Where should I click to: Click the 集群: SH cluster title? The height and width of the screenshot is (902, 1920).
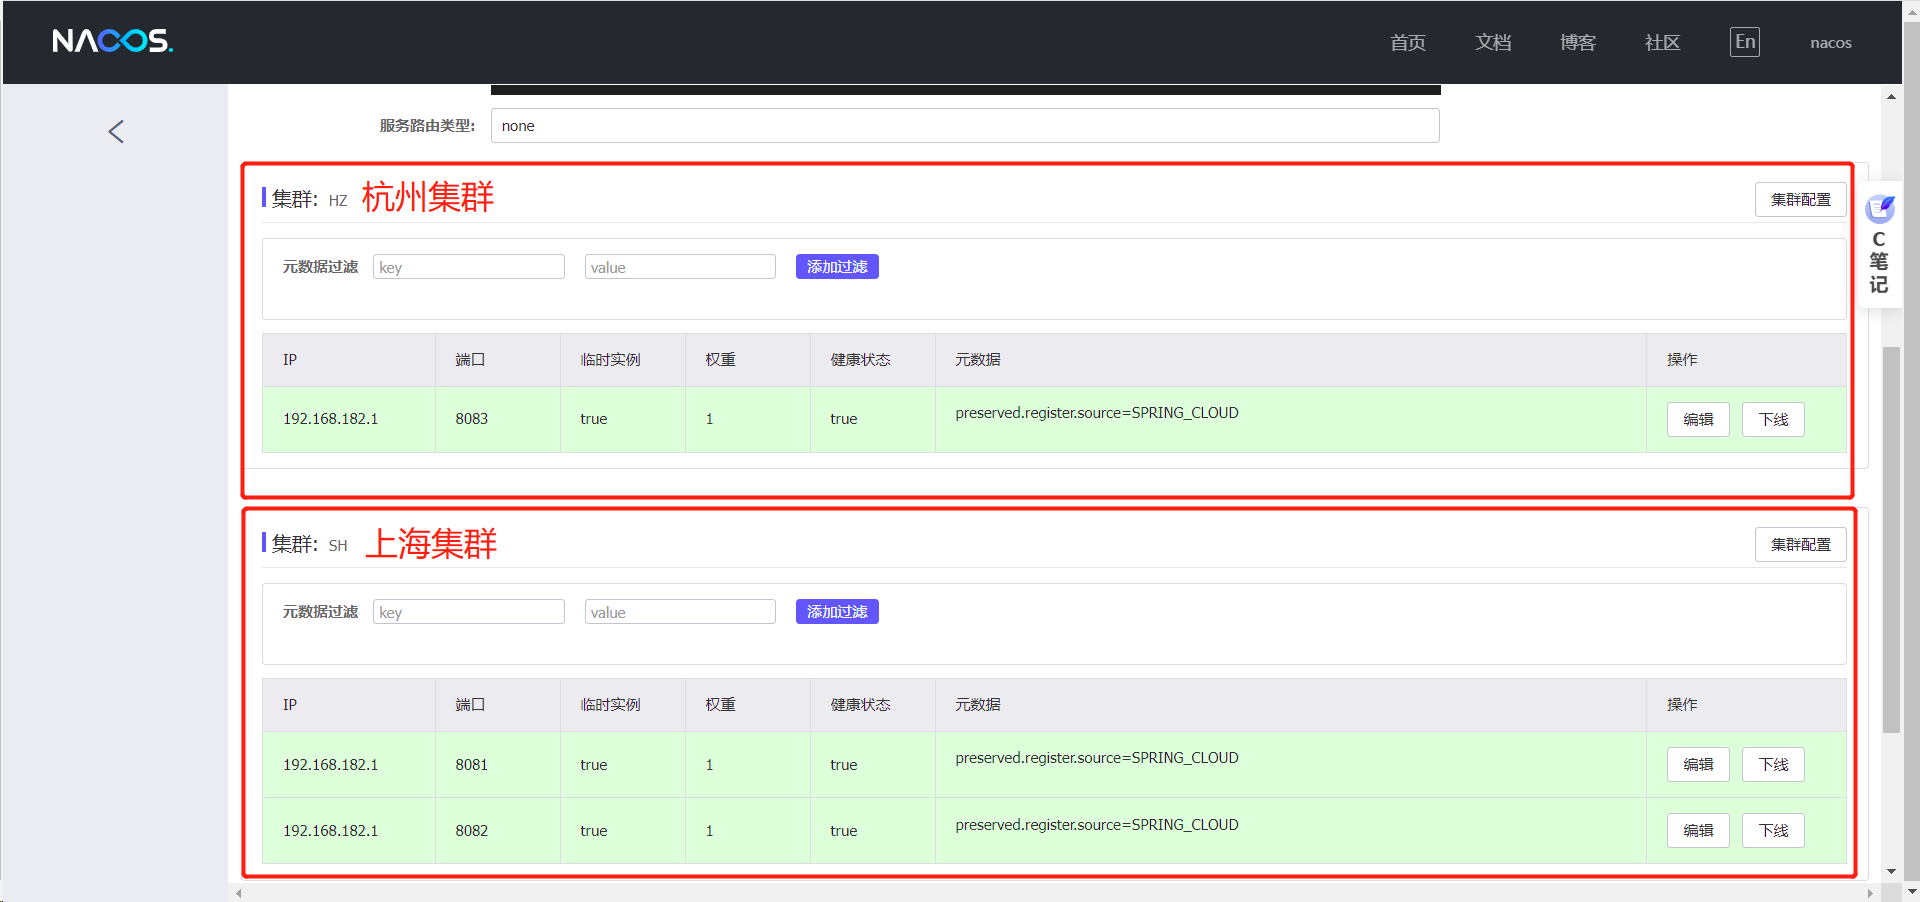coord(309,545)
